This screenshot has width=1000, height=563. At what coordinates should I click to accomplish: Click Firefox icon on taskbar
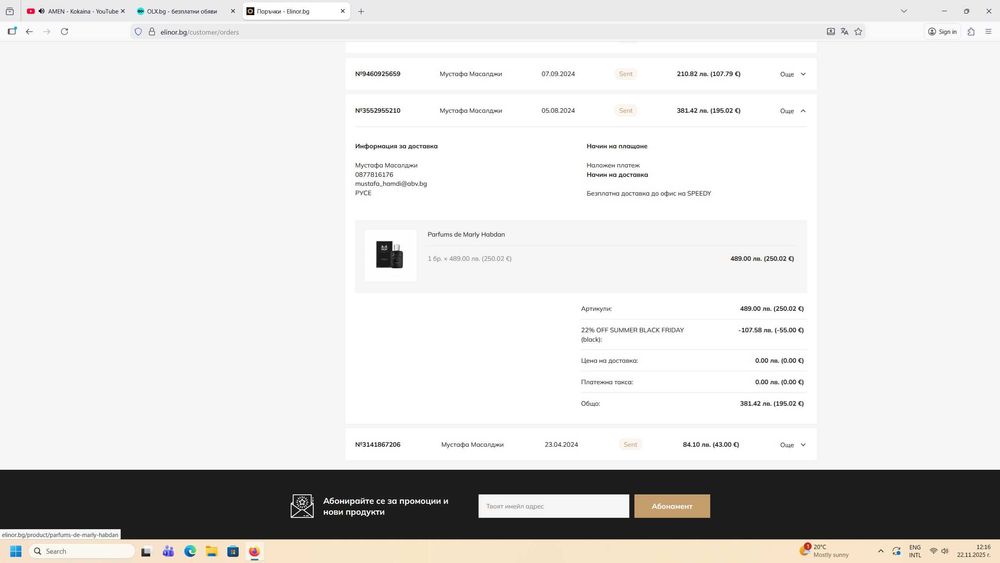point(254,552)
